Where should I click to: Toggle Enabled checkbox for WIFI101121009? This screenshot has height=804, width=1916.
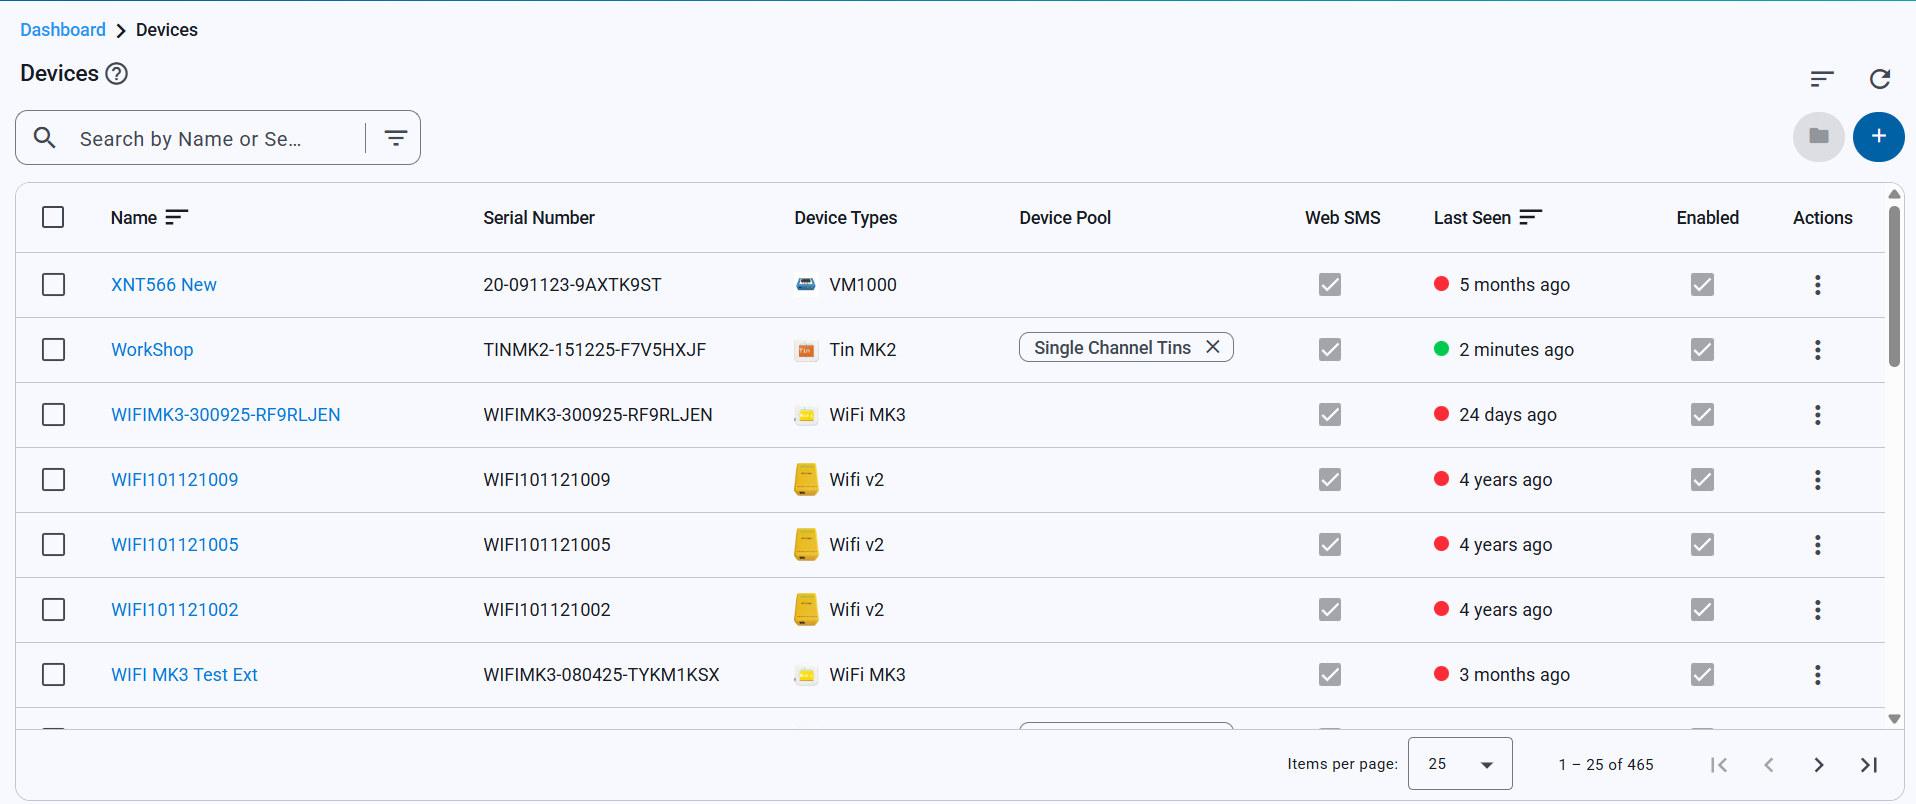point(1702,480)
